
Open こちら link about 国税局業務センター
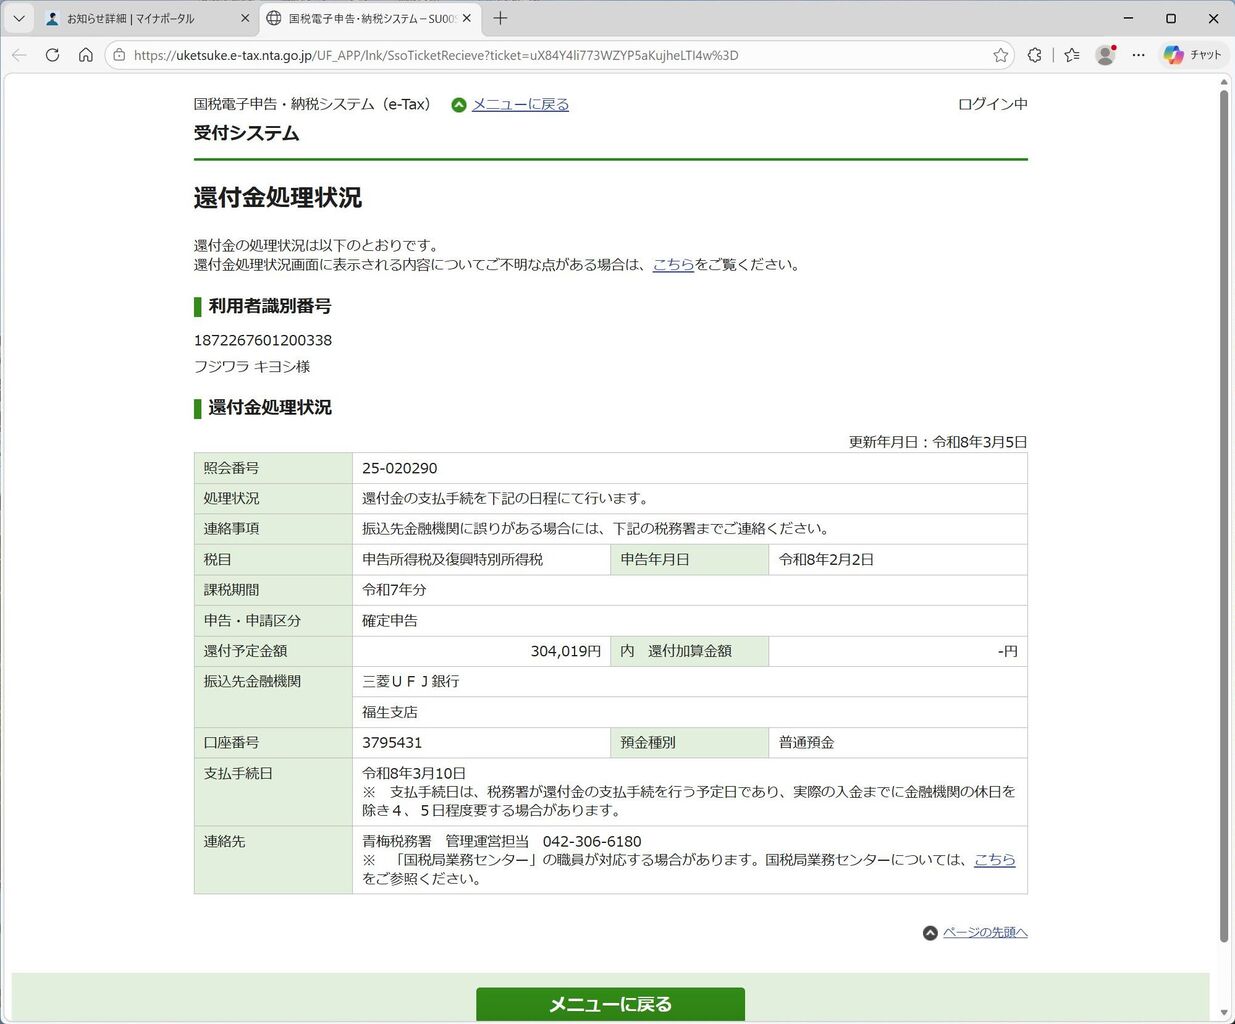994,859
